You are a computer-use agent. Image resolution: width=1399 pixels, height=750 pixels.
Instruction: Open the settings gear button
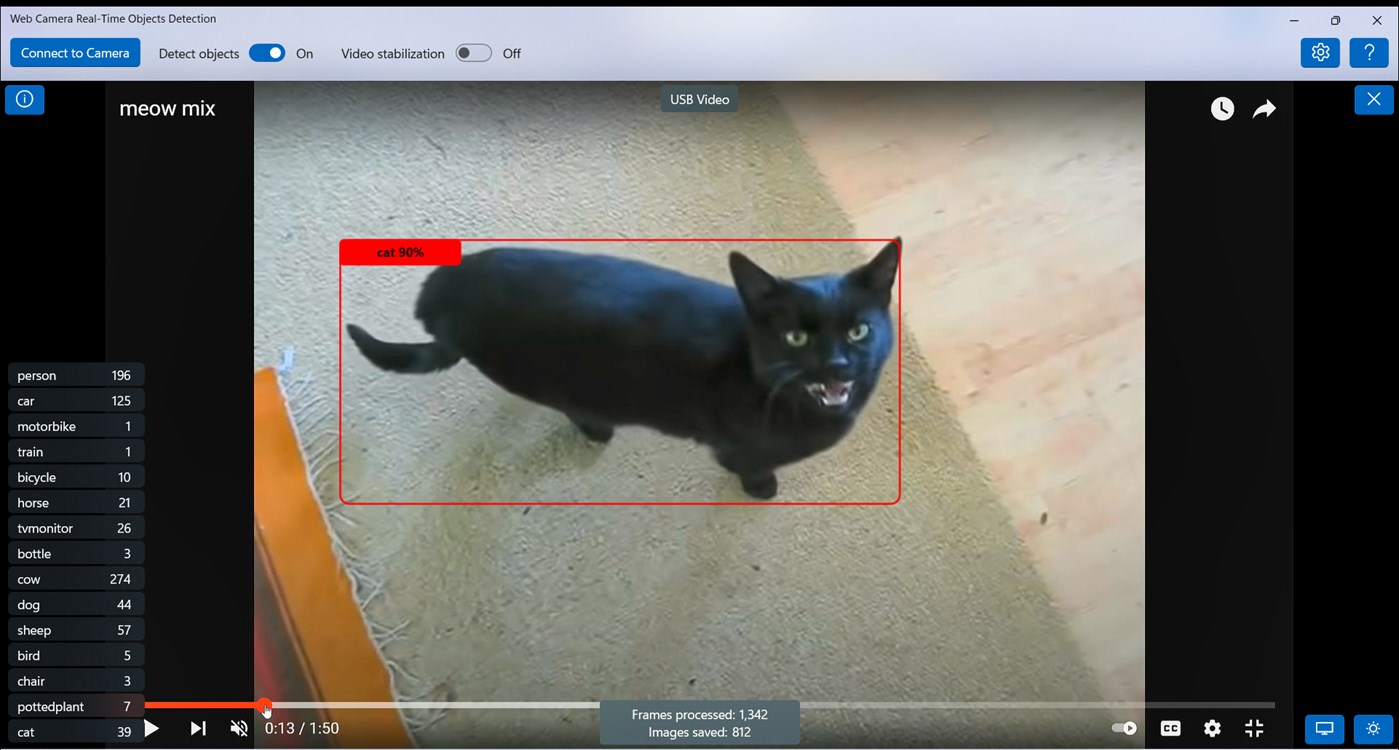pyautogui.click(x=1320, y=53)
